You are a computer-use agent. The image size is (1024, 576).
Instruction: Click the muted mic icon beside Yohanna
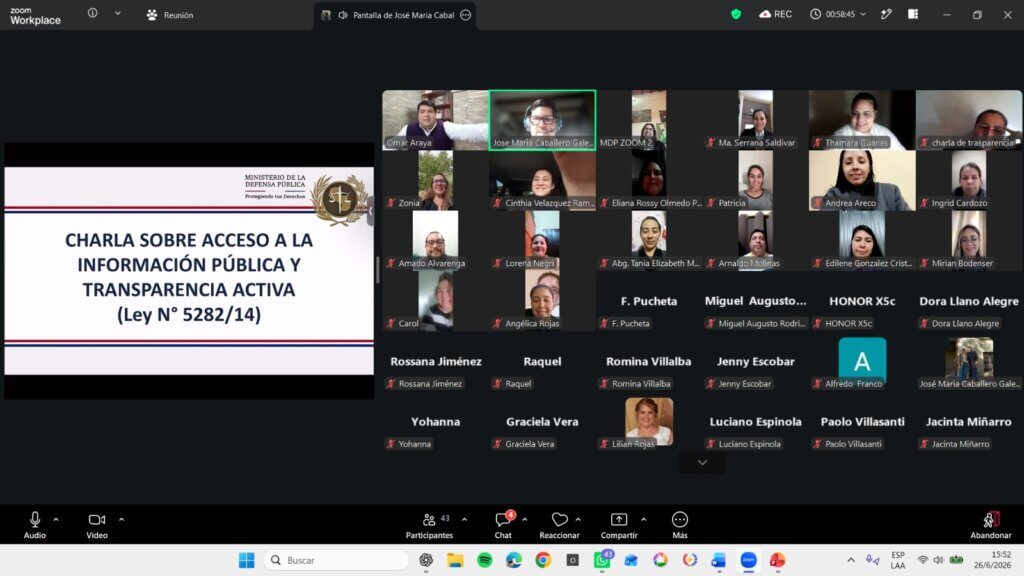click(x=391, y=444)
